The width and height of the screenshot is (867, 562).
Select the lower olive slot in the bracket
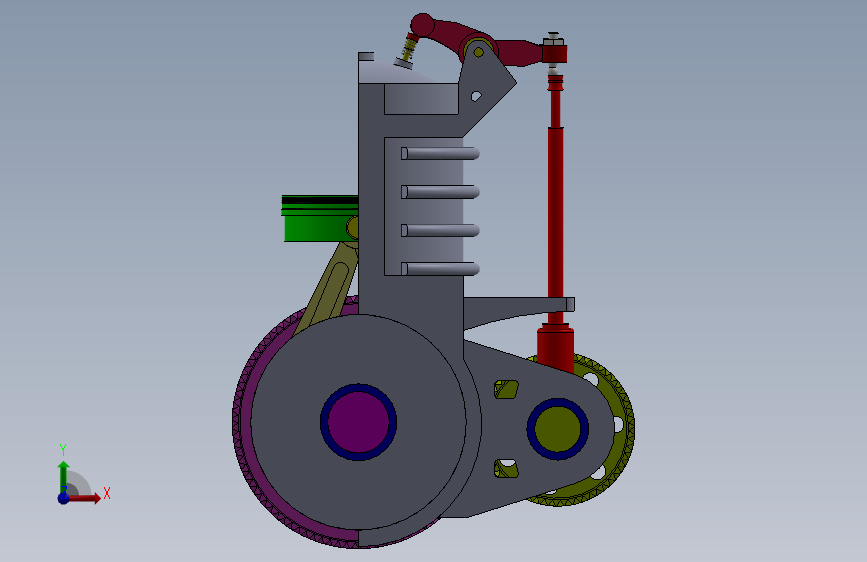[x=506, y=469]
